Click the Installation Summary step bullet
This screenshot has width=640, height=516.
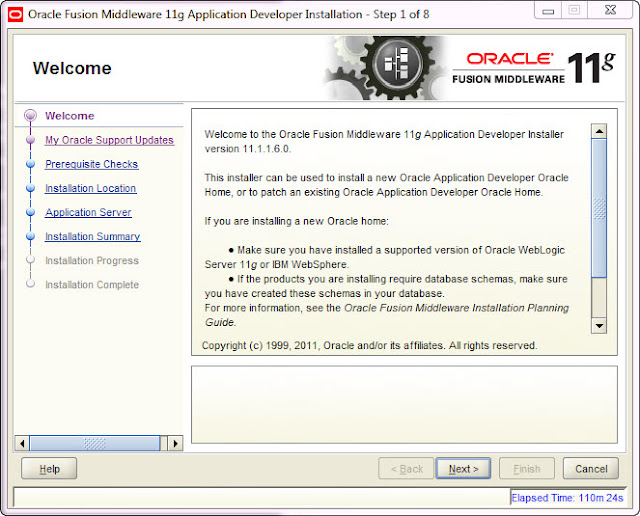tap(30, 236)
